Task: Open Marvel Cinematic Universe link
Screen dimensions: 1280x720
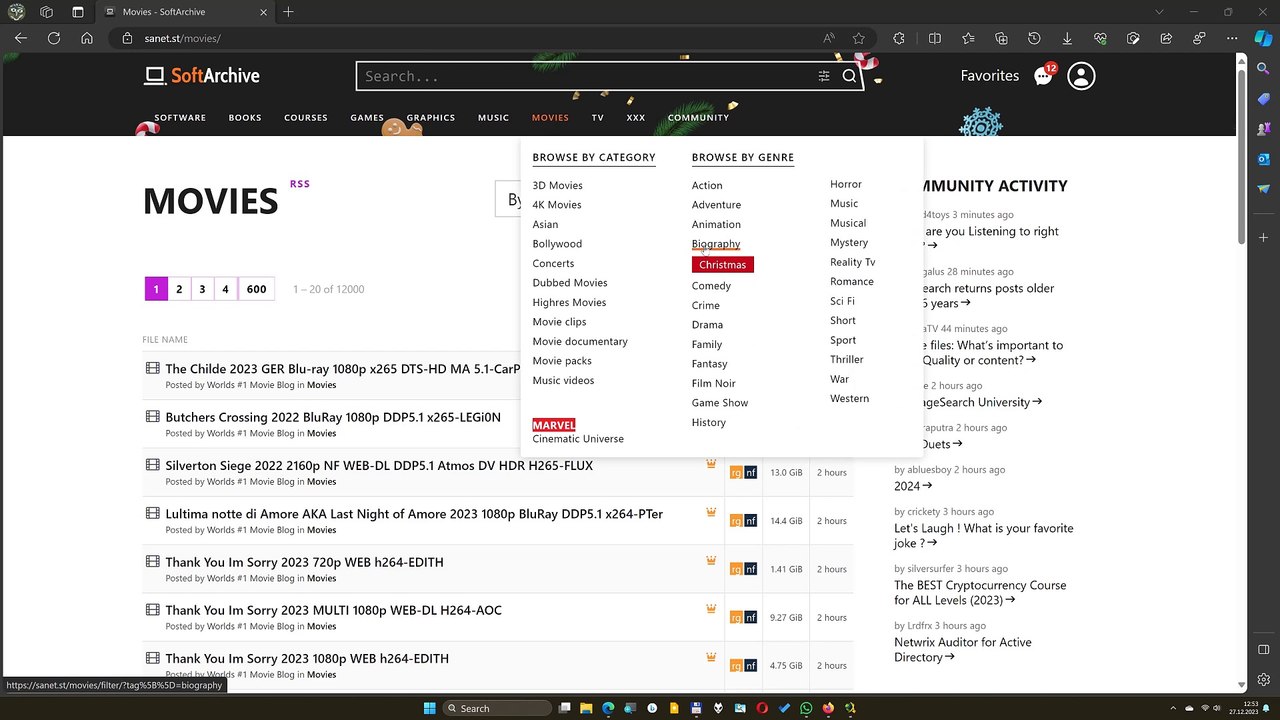Action: coord(578,432)
